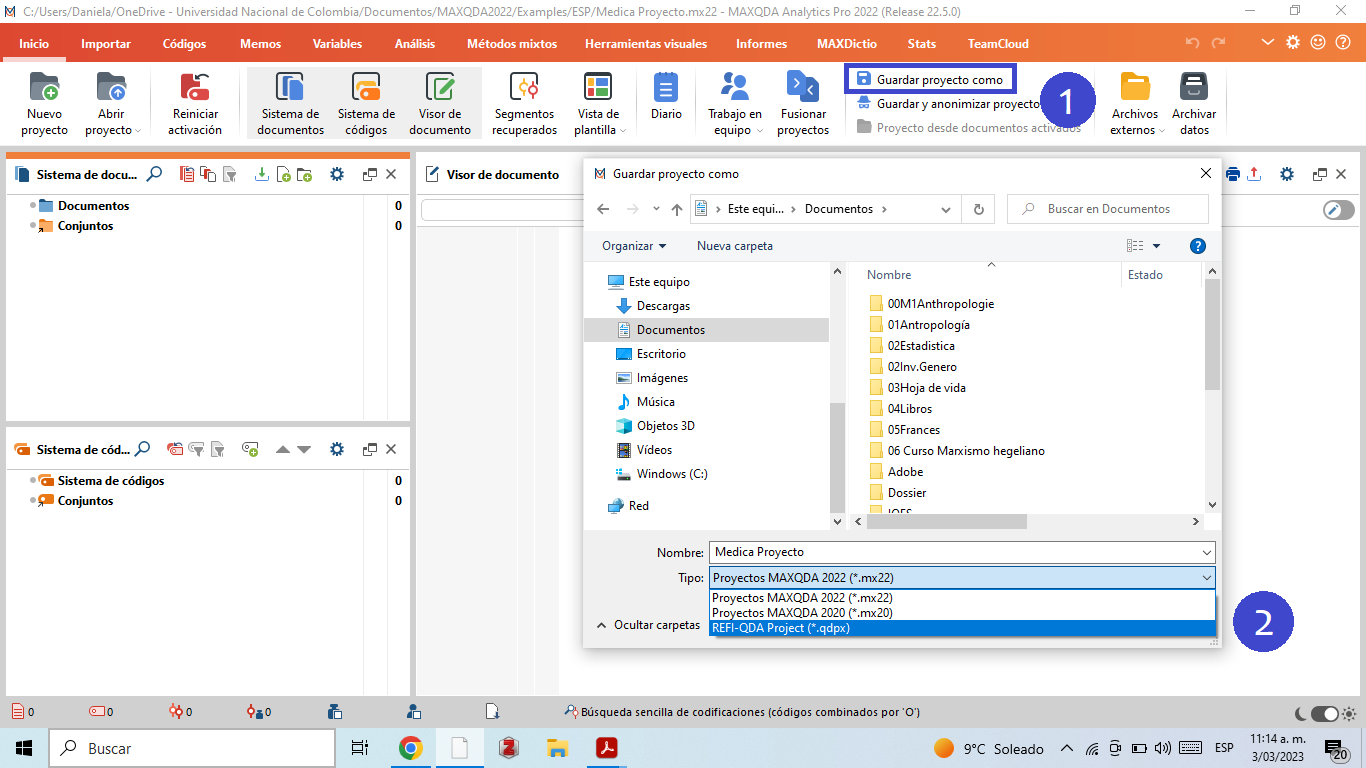Open the Tipo file type combo box

pos(962,577)
